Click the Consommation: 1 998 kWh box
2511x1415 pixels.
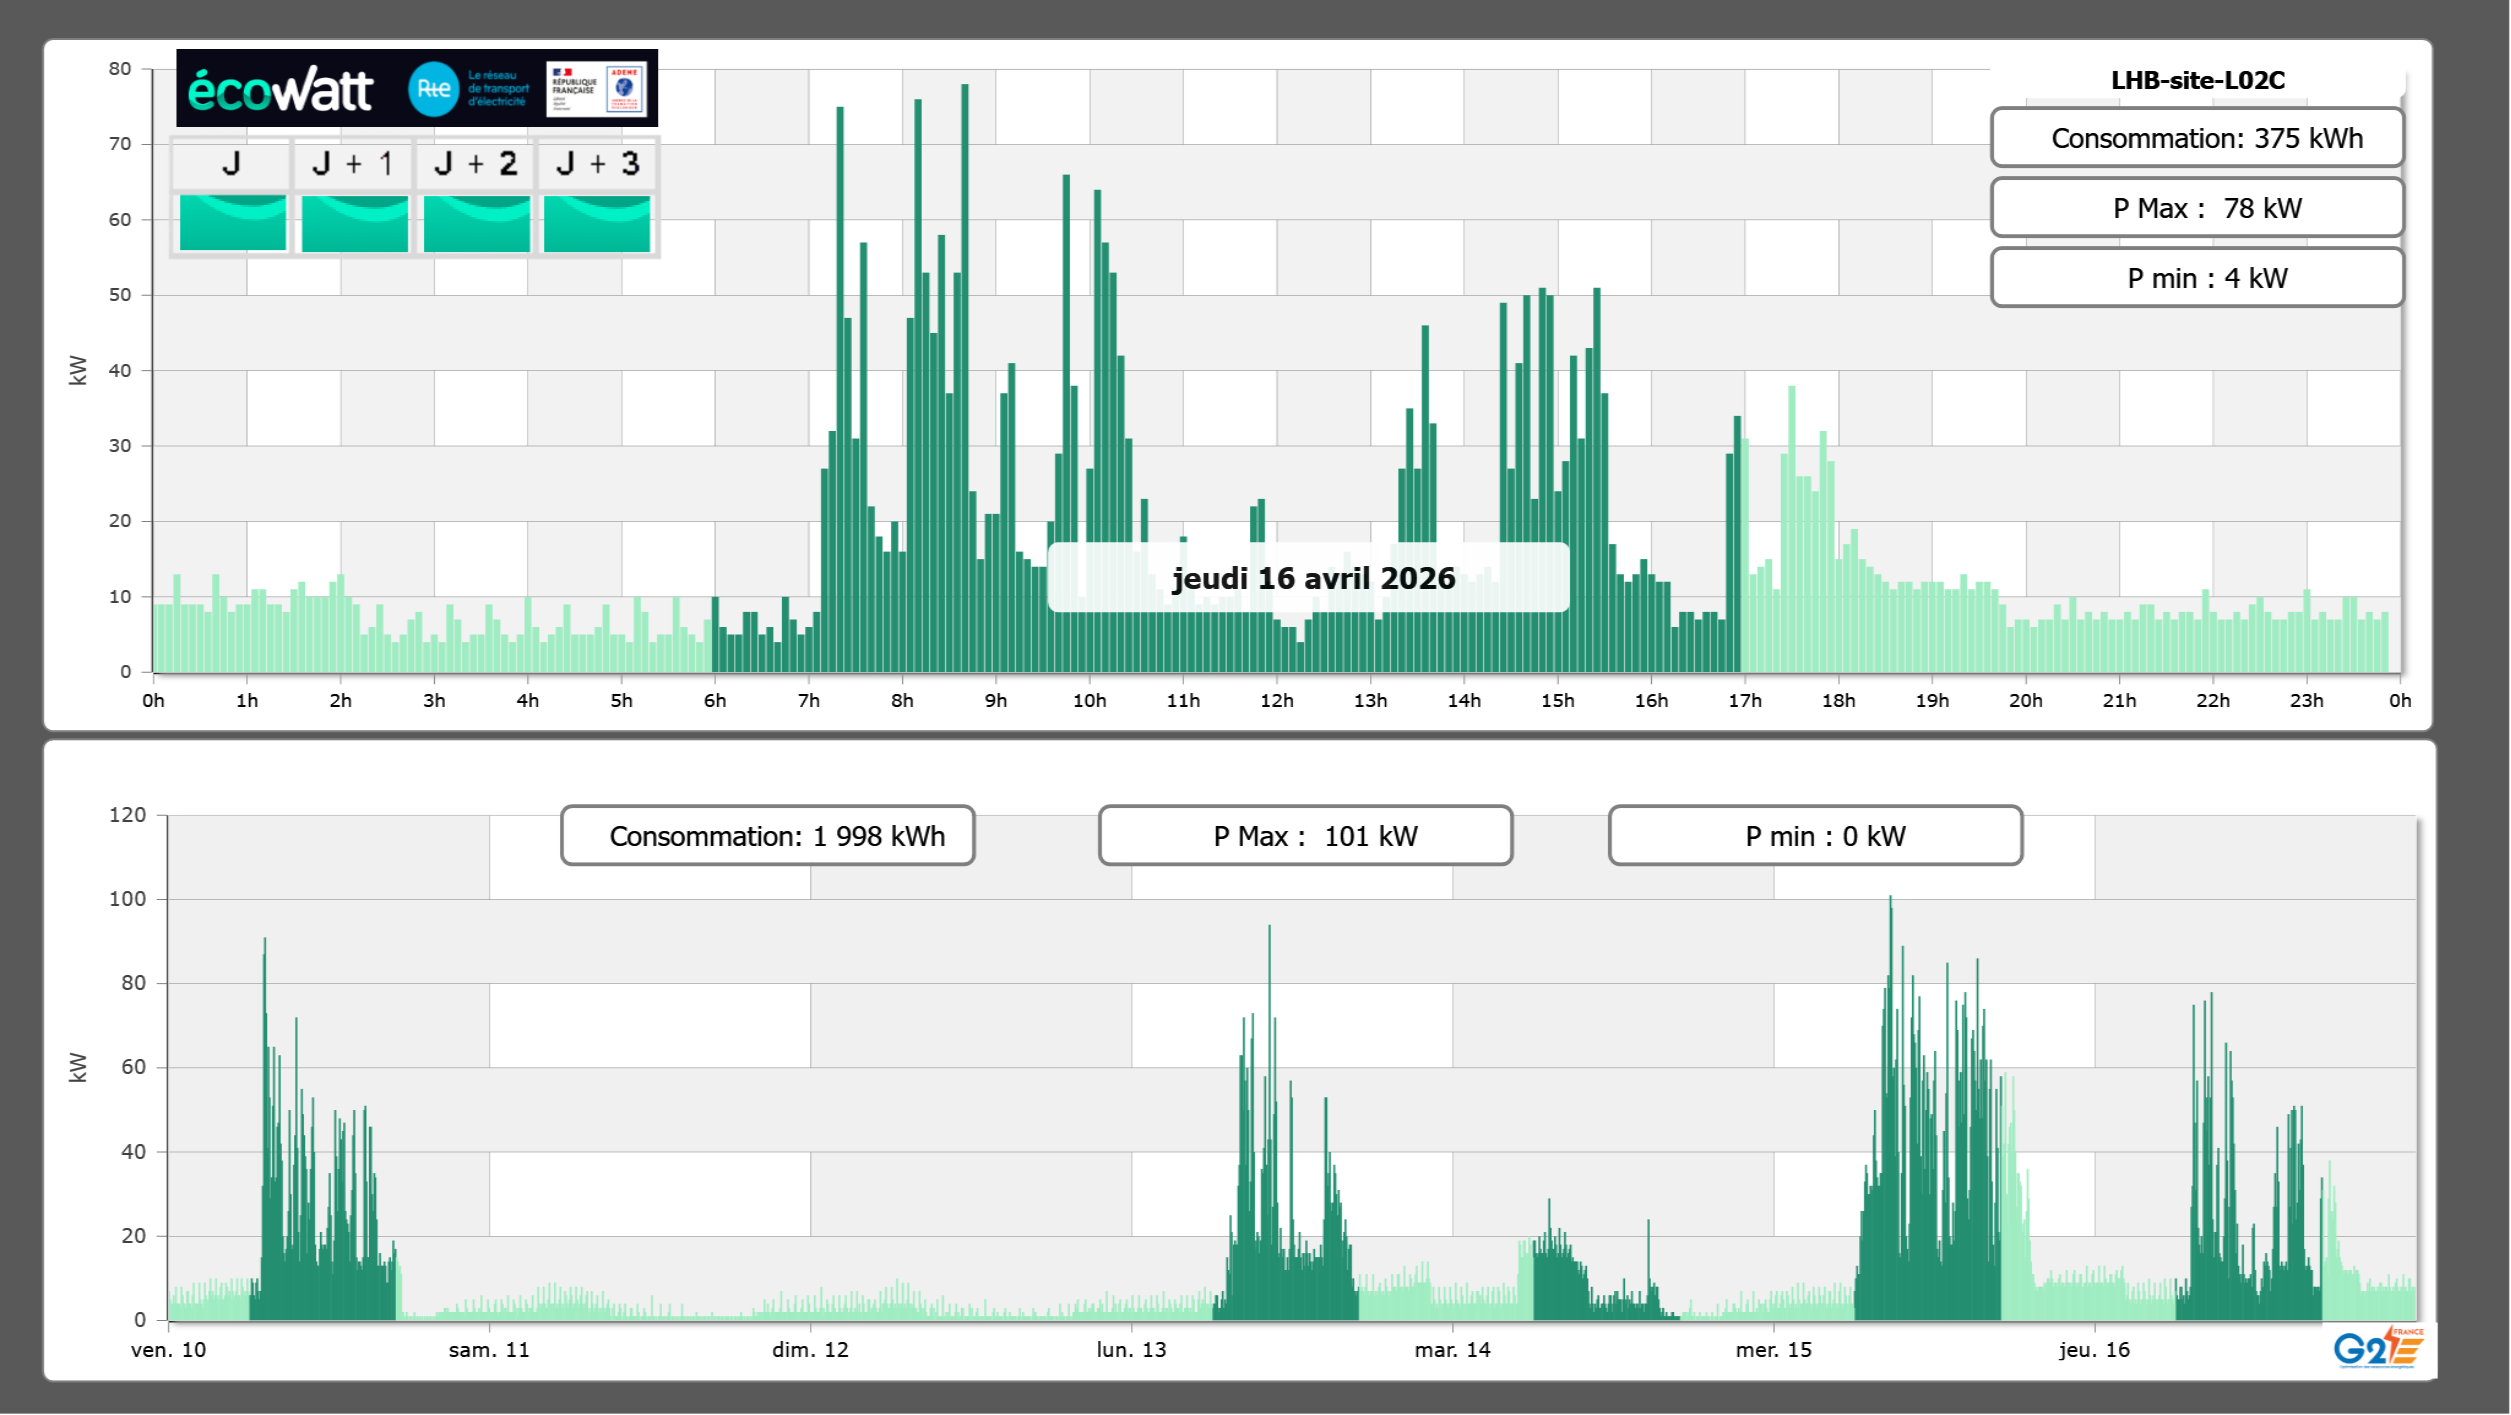click(x=767, y=836)
